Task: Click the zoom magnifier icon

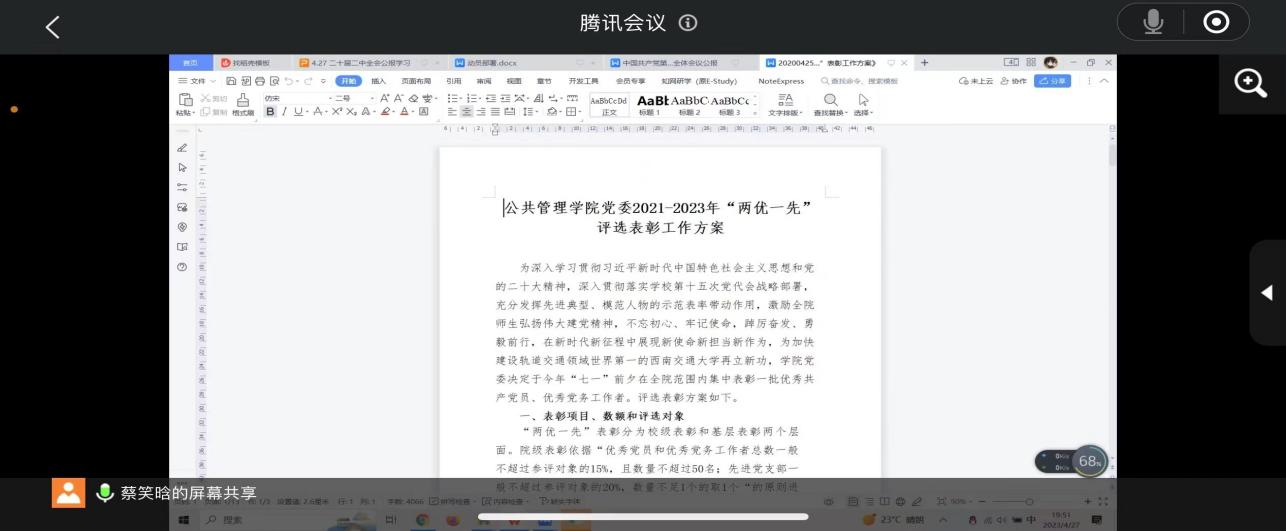Action: (x=1251, y=84)
